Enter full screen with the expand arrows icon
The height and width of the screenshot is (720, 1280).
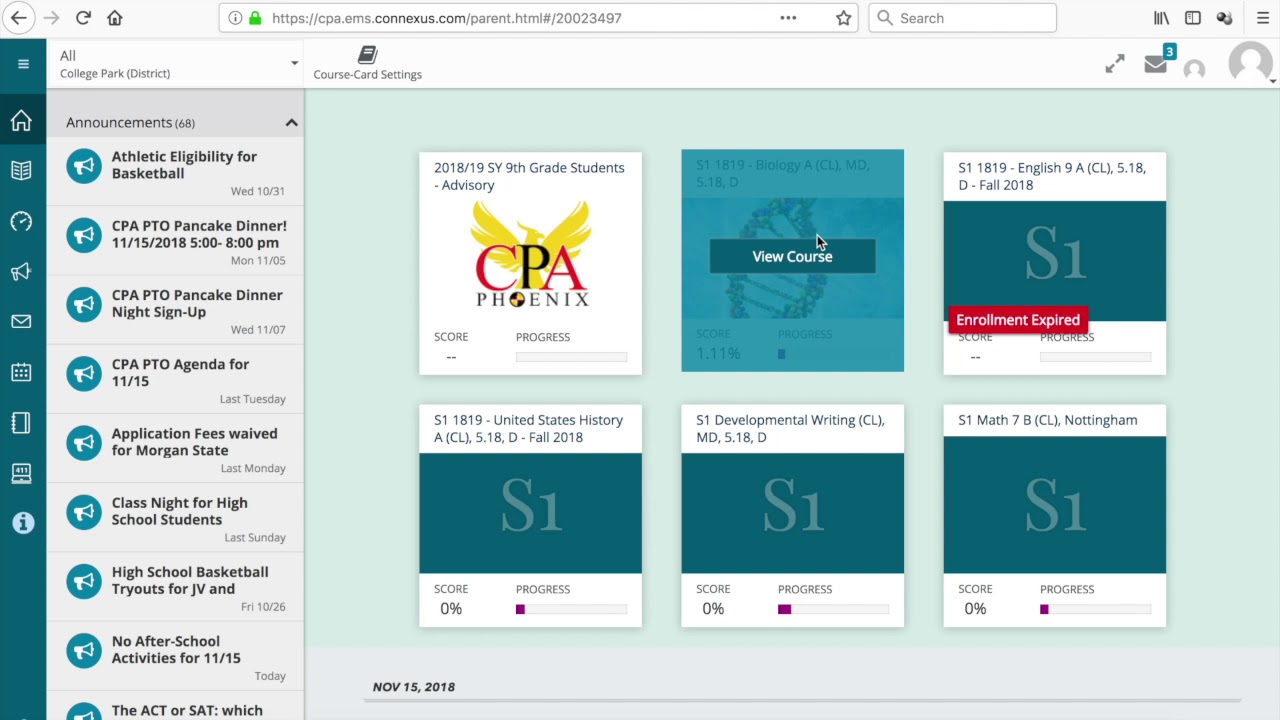(x=1115, y=64)
